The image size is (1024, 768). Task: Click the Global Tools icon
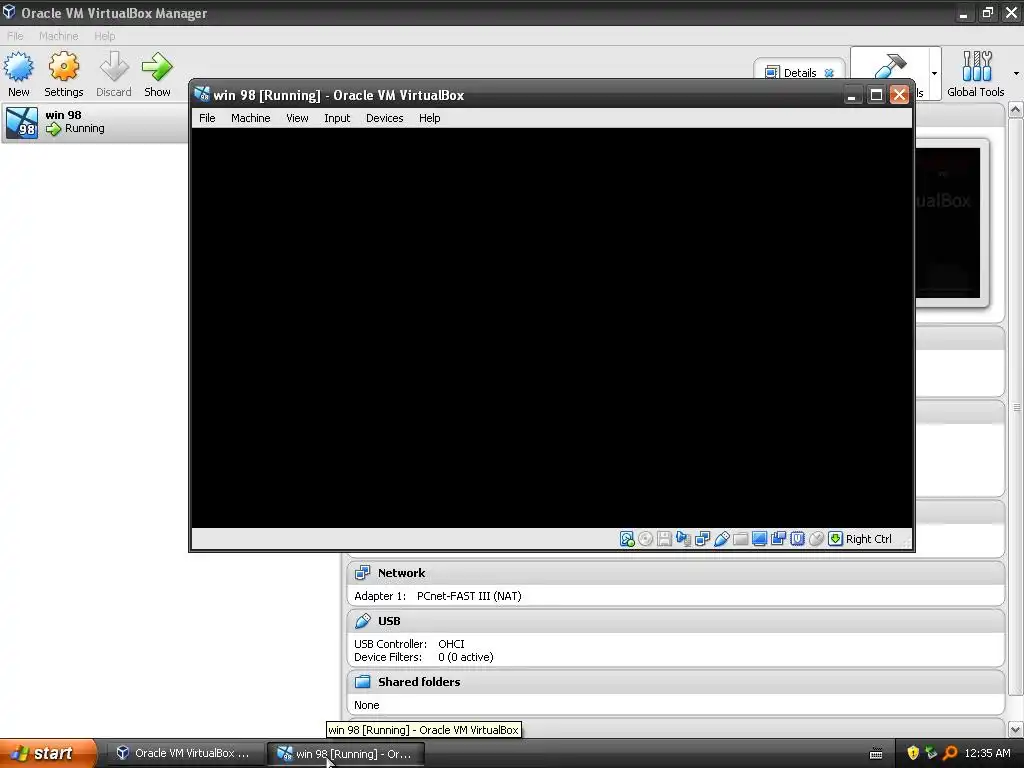pos(977,66)
